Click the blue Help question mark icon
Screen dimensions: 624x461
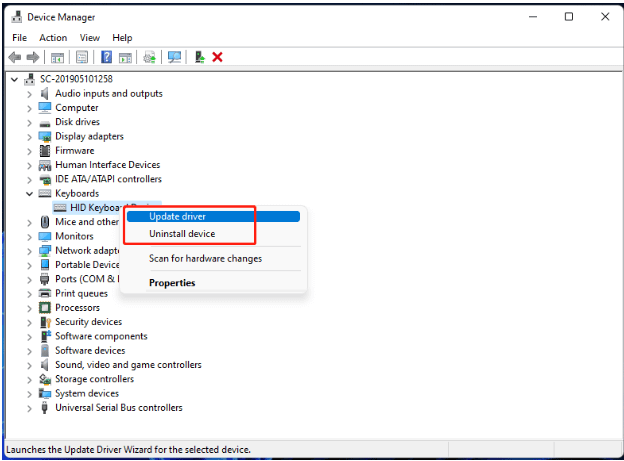tap(106, 57)
